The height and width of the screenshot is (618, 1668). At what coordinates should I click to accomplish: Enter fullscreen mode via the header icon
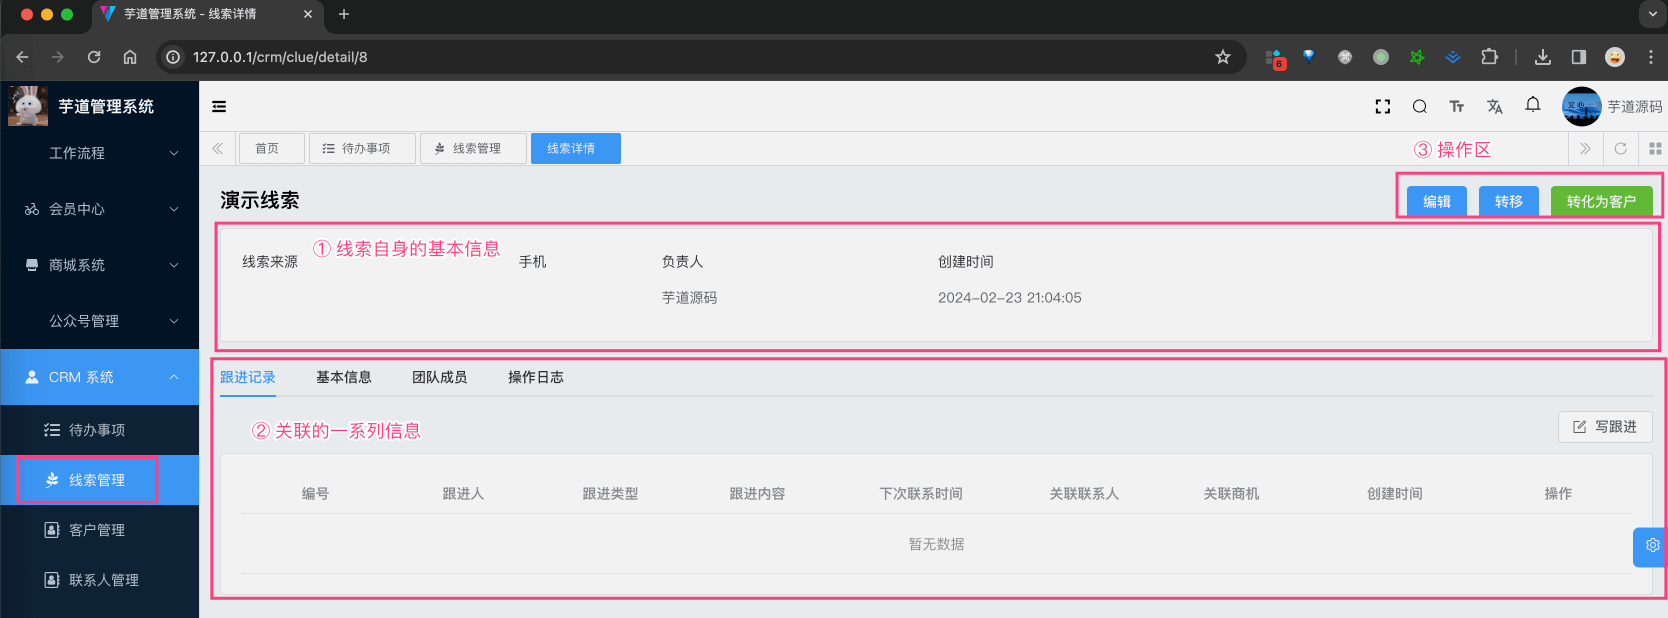point(1382,107)
